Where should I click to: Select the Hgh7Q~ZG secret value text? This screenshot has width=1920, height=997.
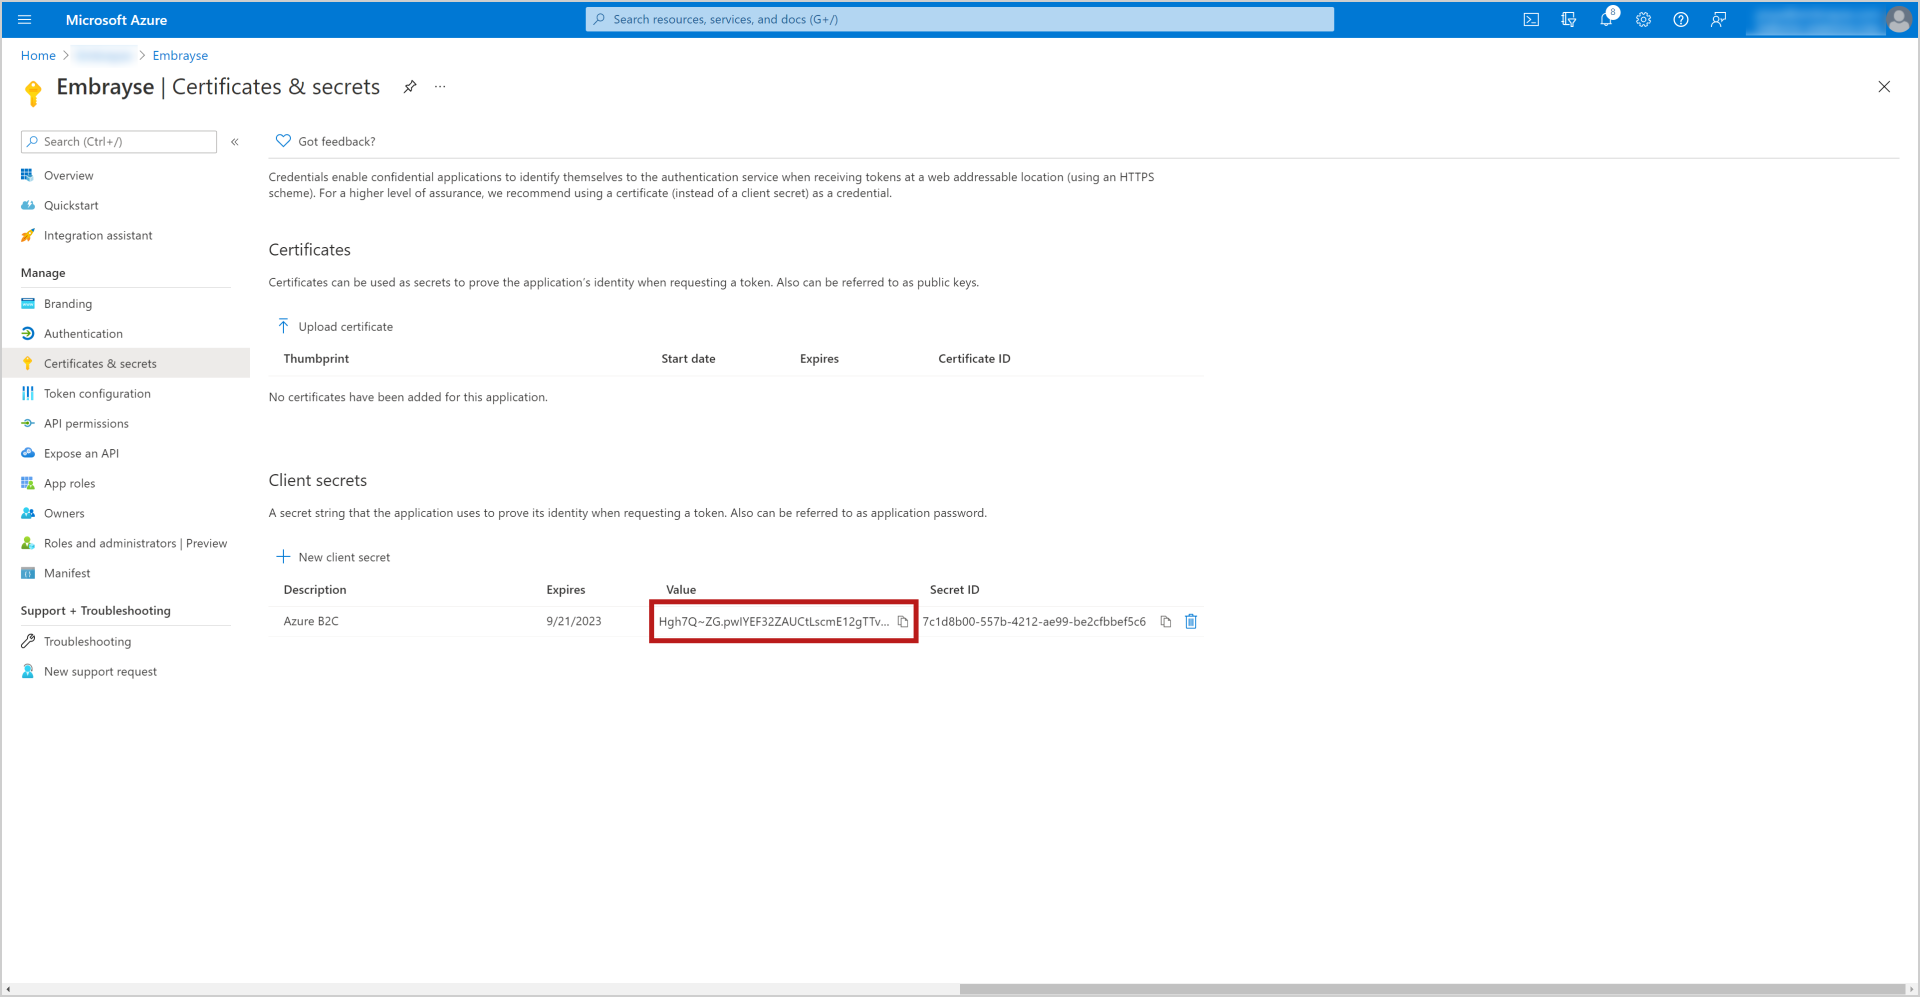[774, 622]
